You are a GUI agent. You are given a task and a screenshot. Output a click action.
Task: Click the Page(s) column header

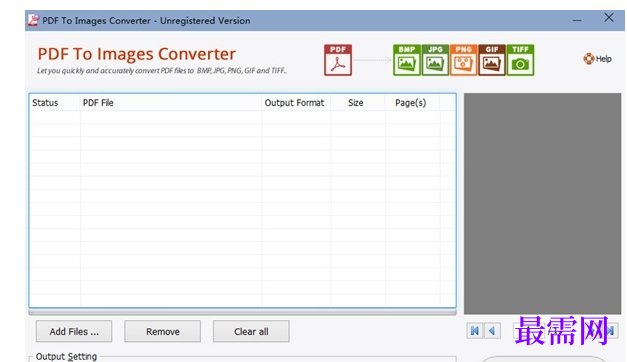[x=412, y=103]
